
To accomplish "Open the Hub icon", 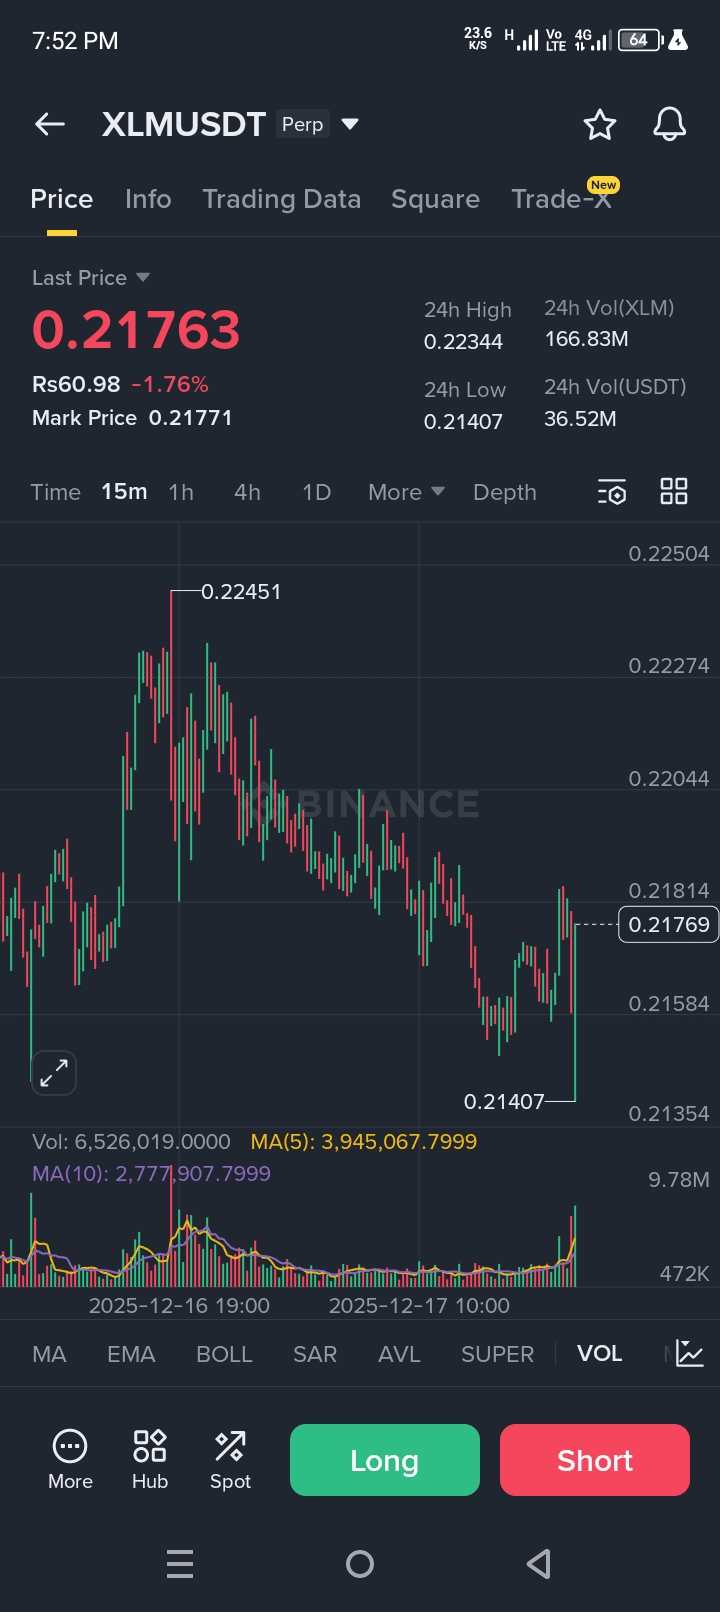I will pos(150,1460).
